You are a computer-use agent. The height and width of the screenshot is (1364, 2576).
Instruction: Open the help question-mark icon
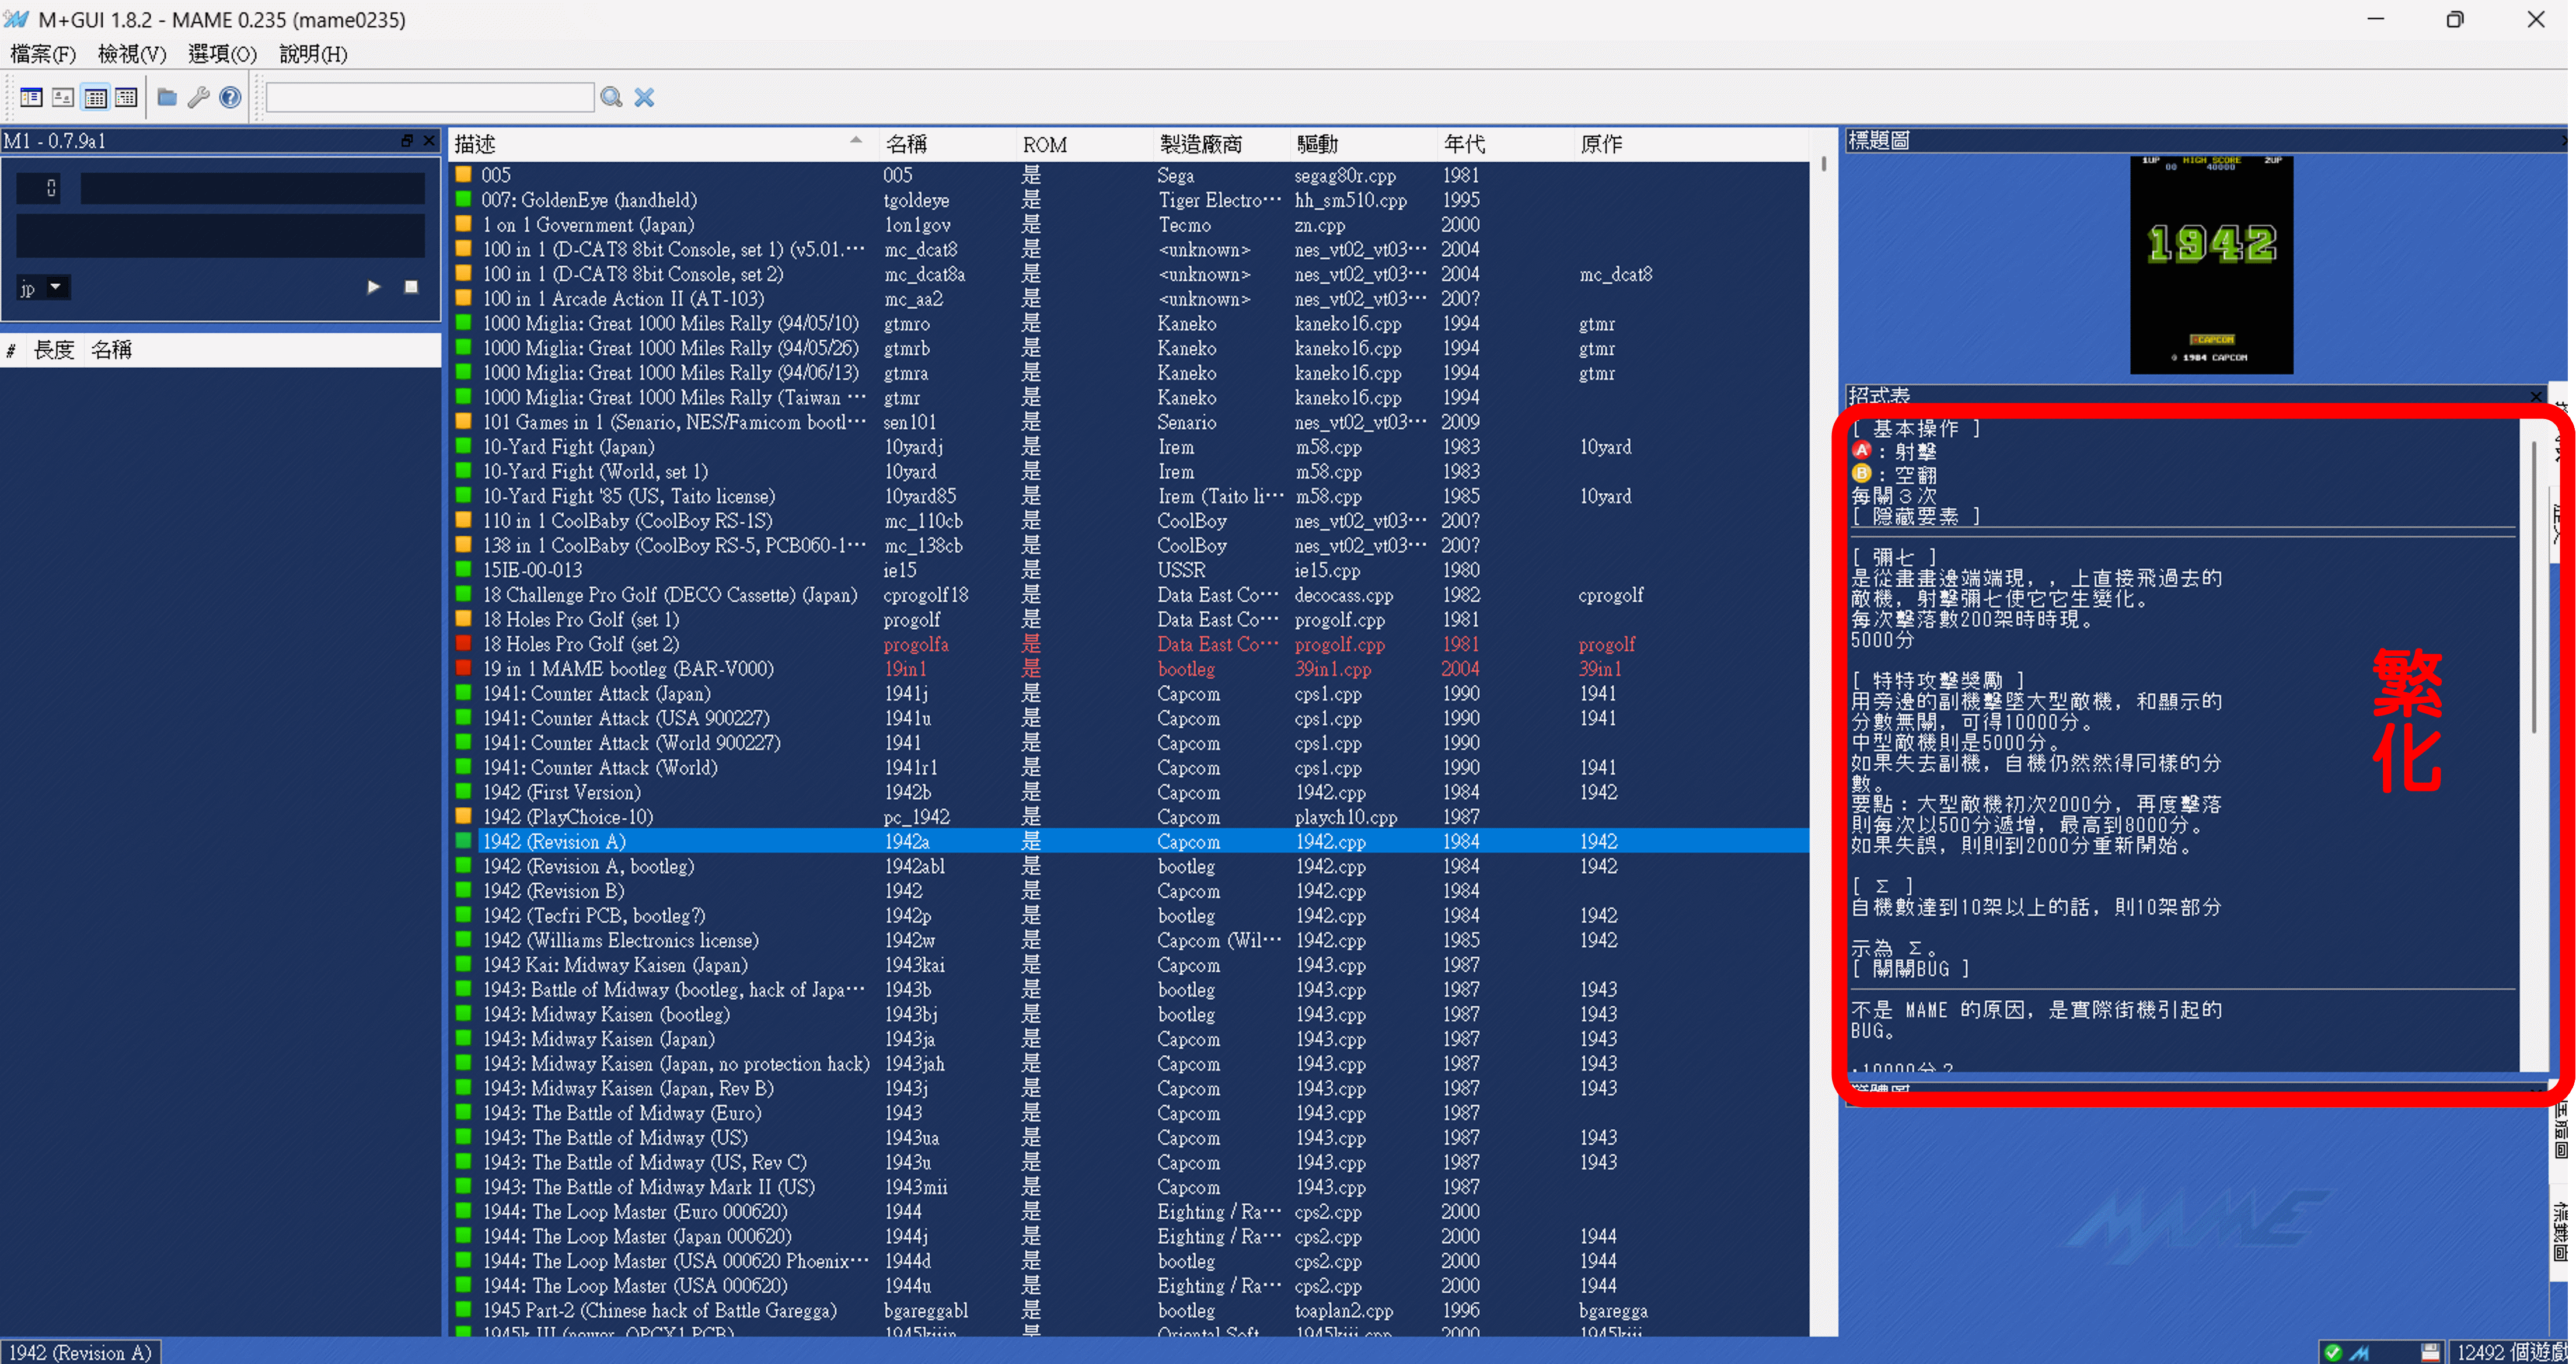(230, 97)
